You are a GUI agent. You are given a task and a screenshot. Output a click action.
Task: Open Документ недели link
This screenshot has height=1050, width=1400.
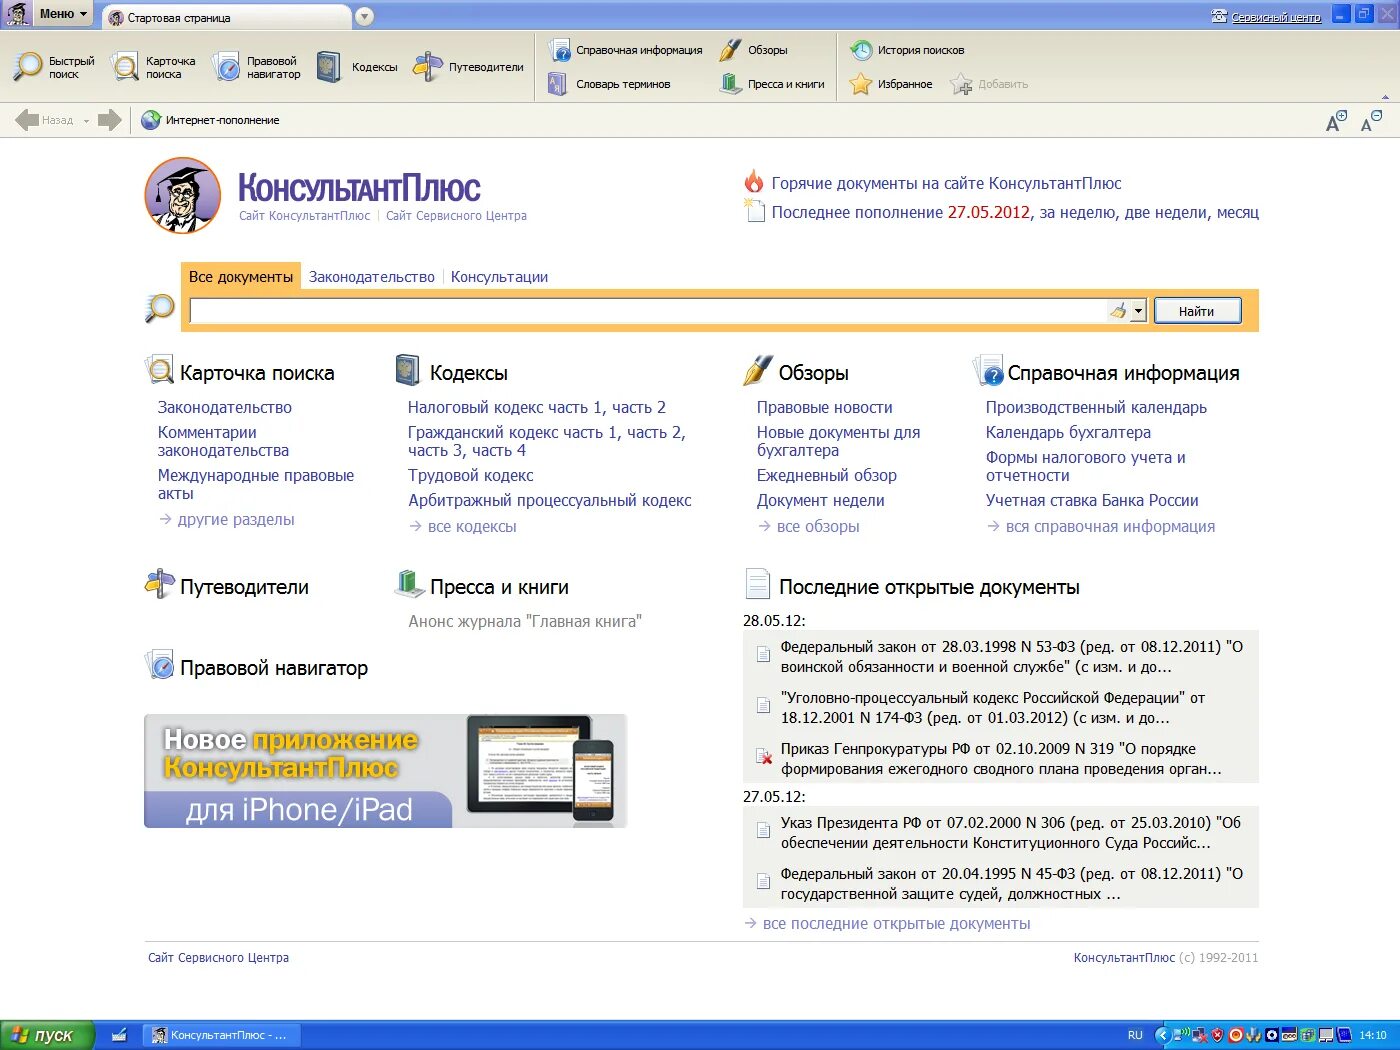point(820,500)
